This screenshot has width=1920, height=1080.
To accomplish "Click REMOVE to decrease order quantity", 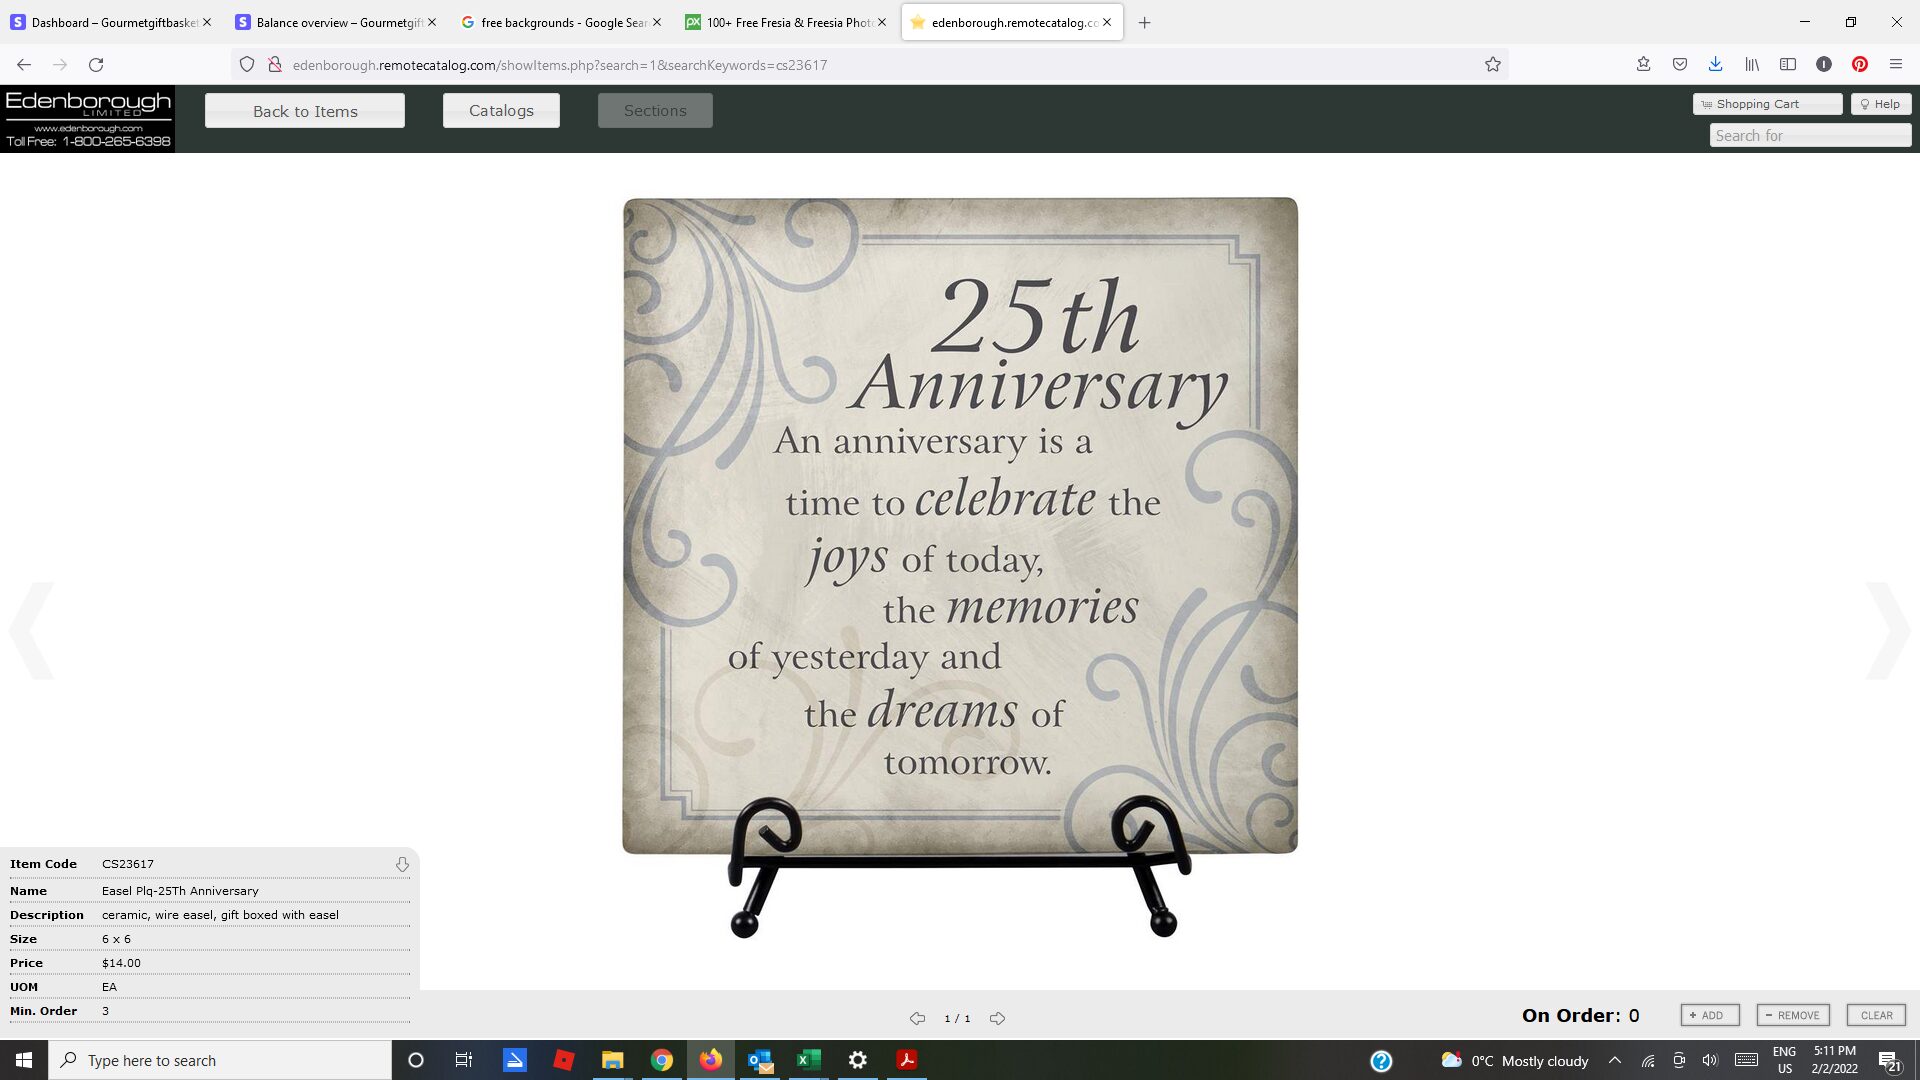I will click(x=1793, y=1015).
